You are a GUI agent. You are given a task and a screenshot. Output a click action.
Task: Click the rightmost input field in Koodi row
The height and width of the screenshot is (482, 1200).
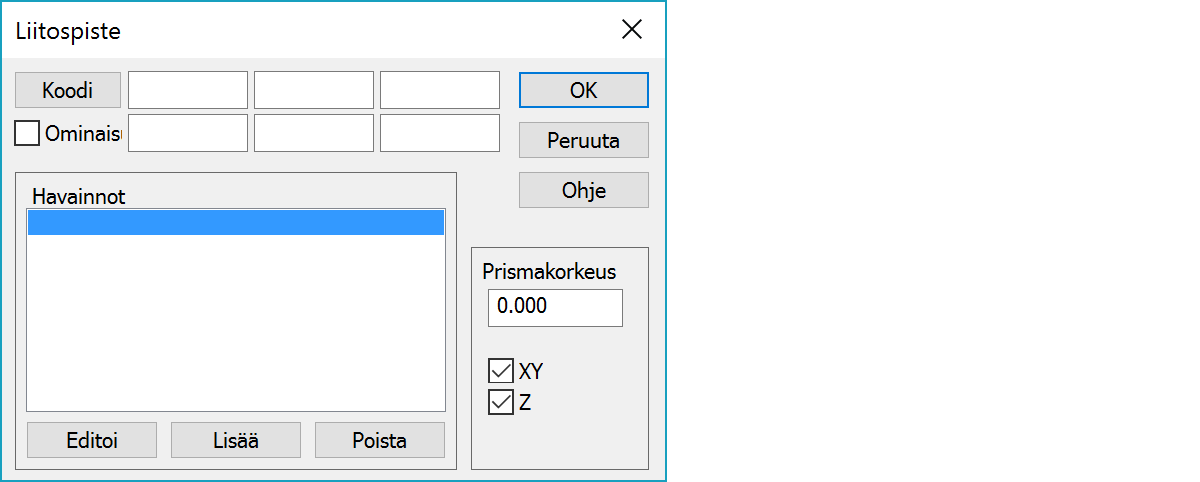tap(440, 90)
